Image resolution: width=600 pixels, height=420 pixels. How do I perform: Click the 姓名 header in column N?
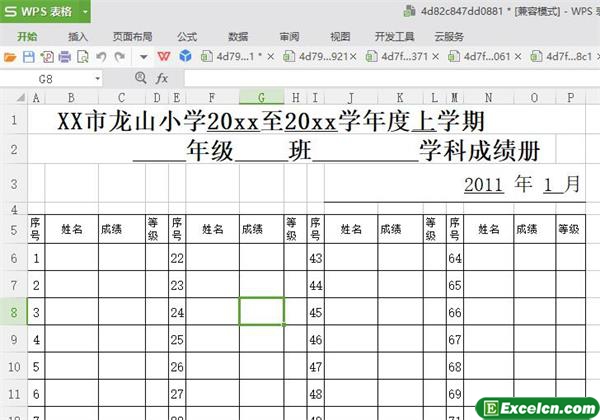click(x=489, y=229)
